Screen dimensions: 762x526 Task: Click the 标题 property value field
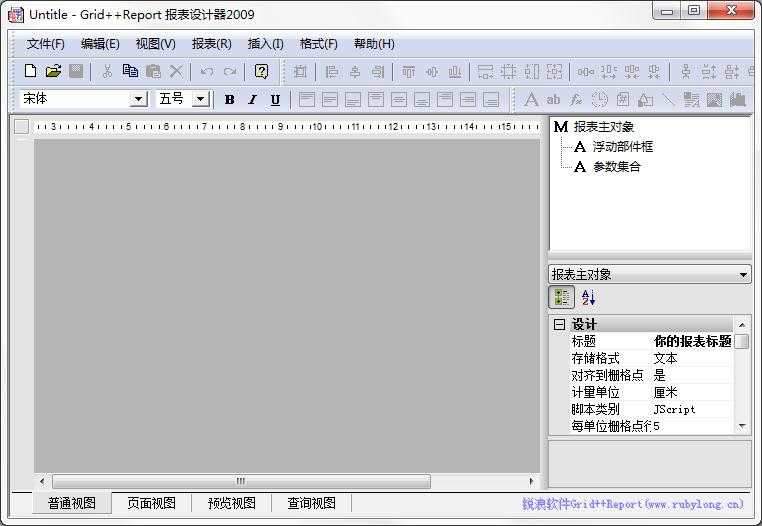pos(692,341)
